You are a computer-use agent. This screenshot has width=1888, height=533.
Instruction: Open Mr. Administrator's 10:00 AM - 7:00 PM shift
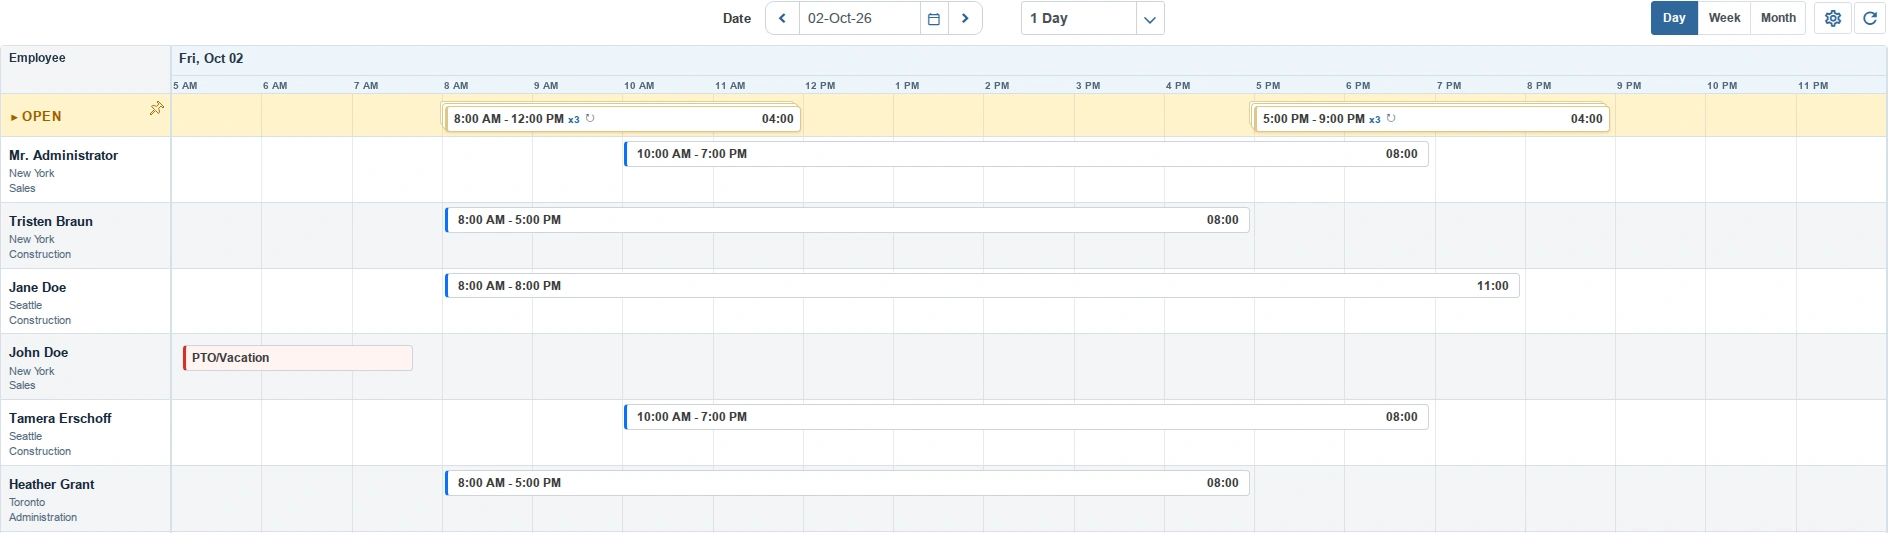pyautogui.click(x=1026, y=154)
